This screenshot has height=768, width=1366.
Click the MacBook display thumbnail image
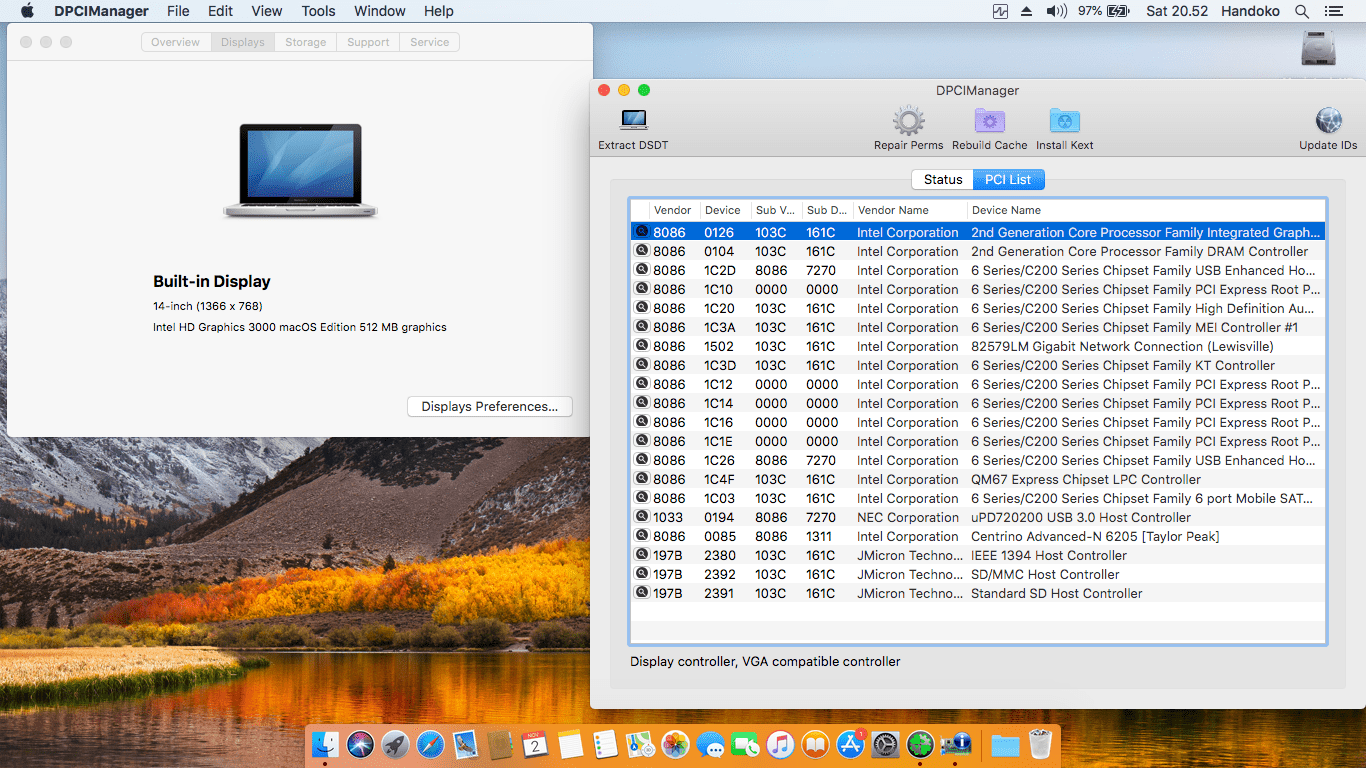300,170
